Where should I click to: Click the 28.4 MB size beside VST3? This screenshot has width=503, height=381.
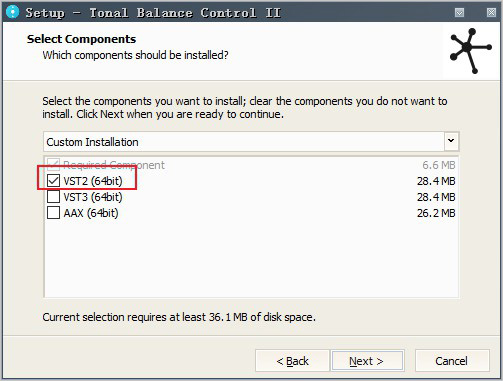tap(436, 197)
